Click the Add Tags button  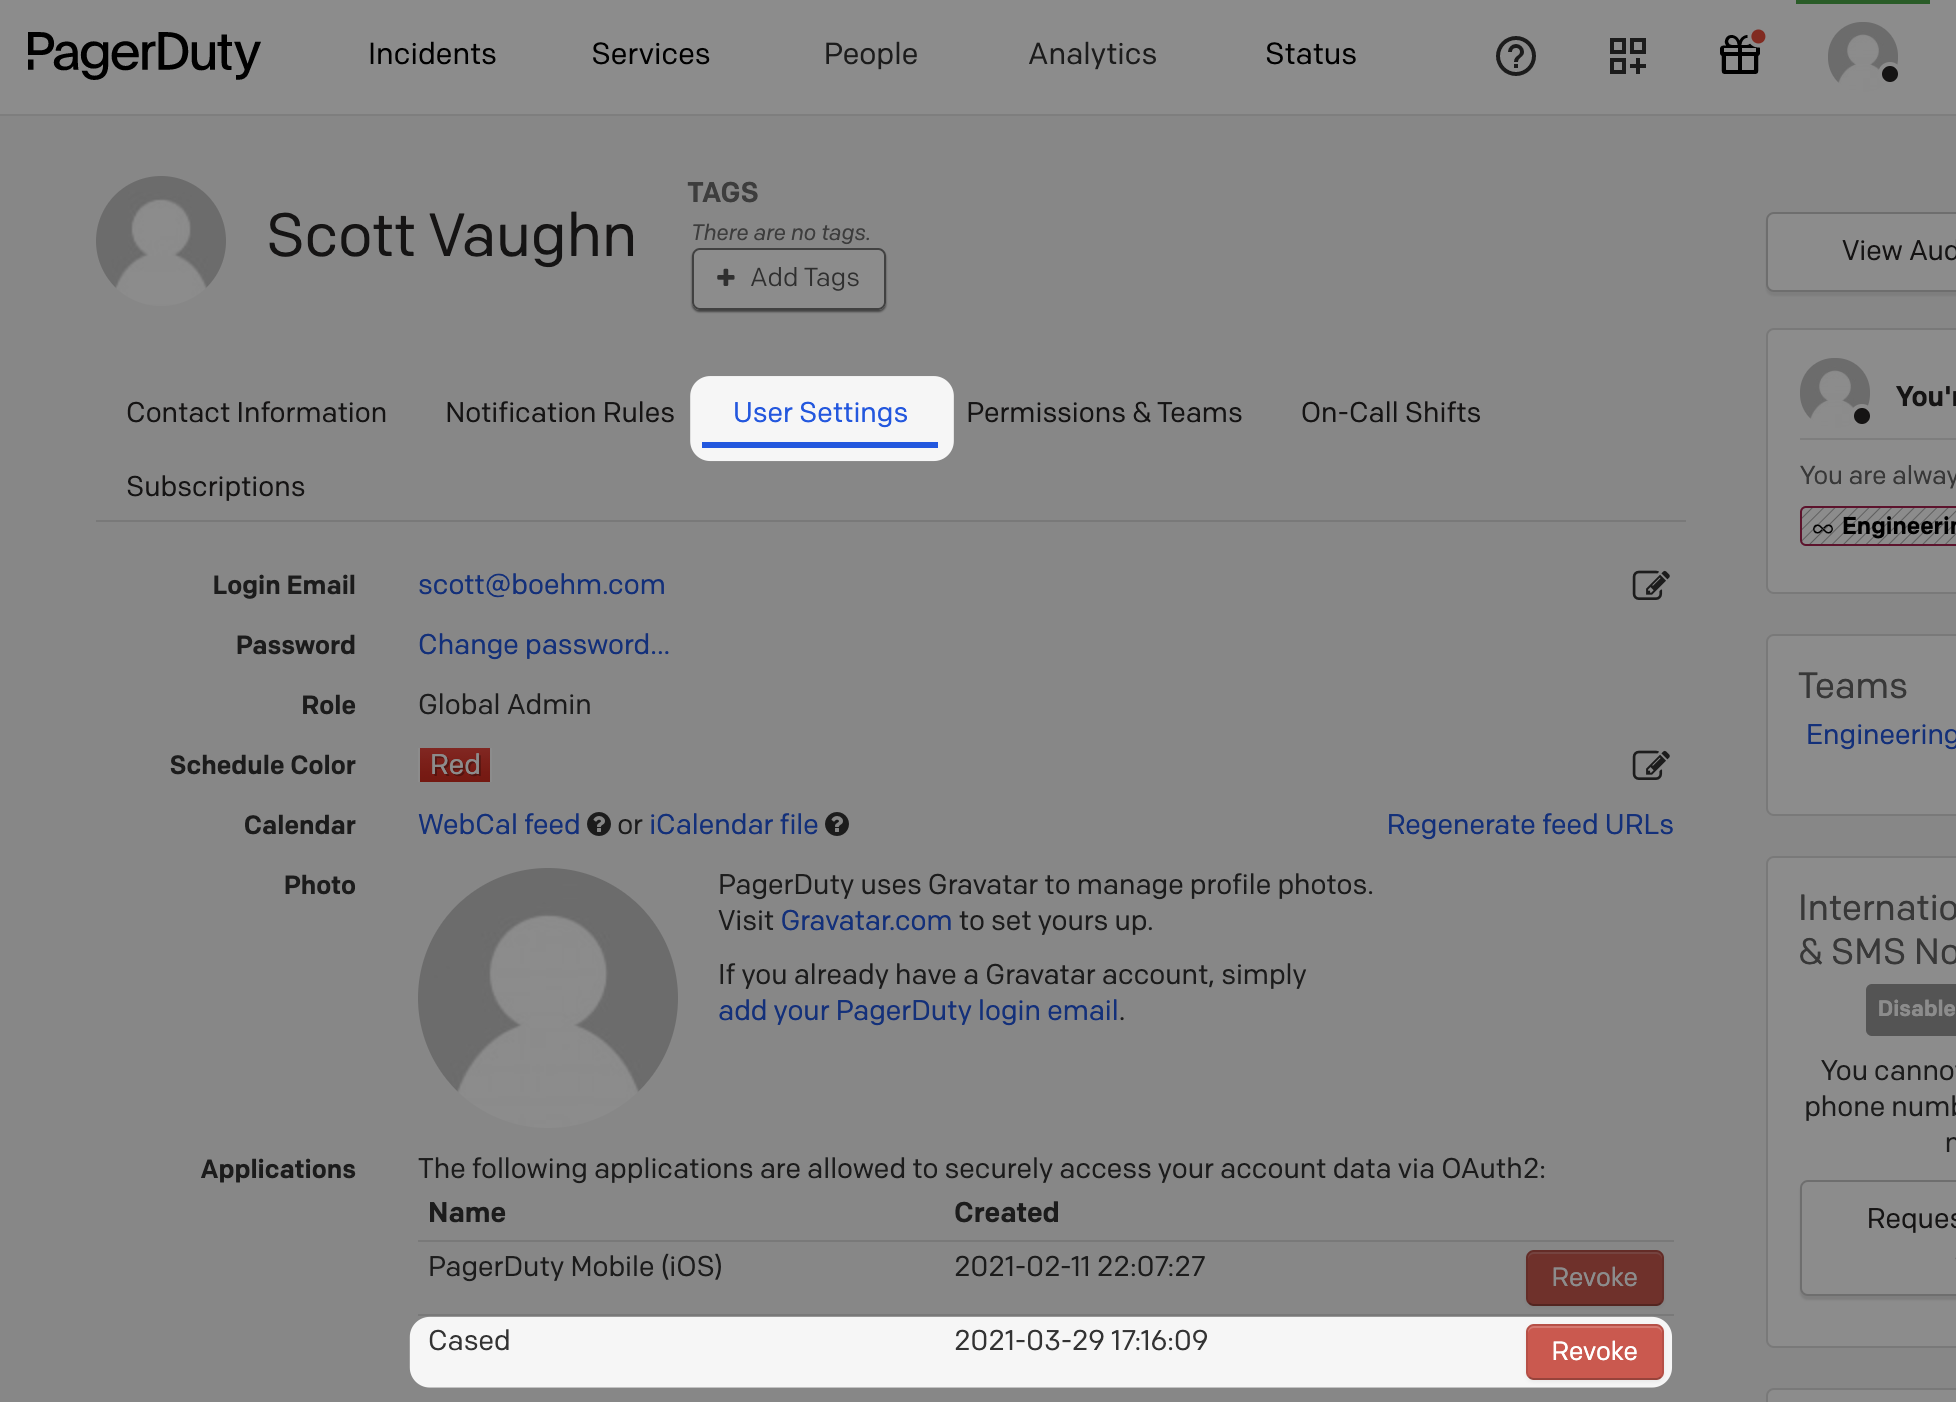788,278
